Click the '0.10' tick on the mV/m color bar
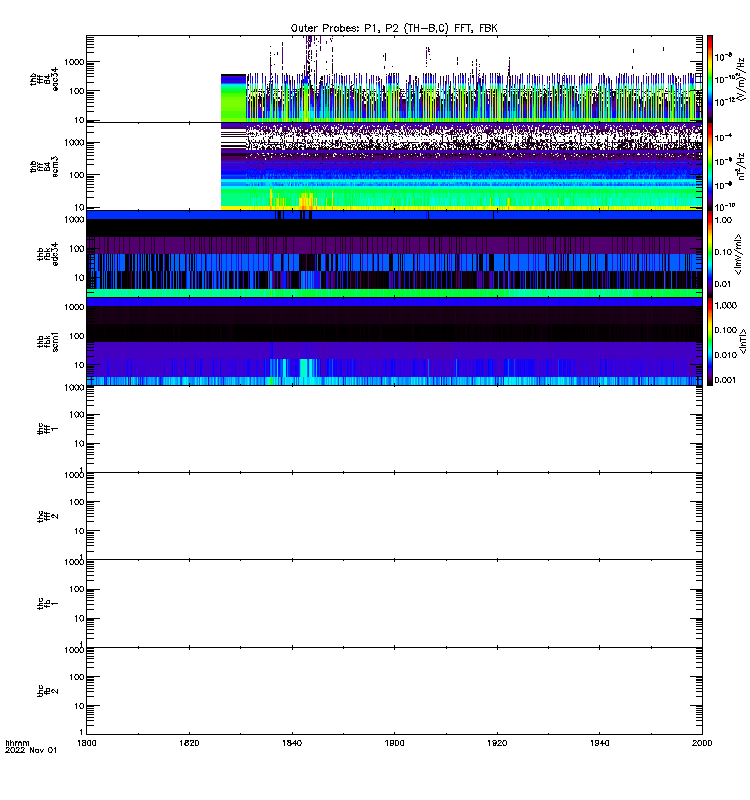Viewport: 750px width, 800px height. [723, 252]
